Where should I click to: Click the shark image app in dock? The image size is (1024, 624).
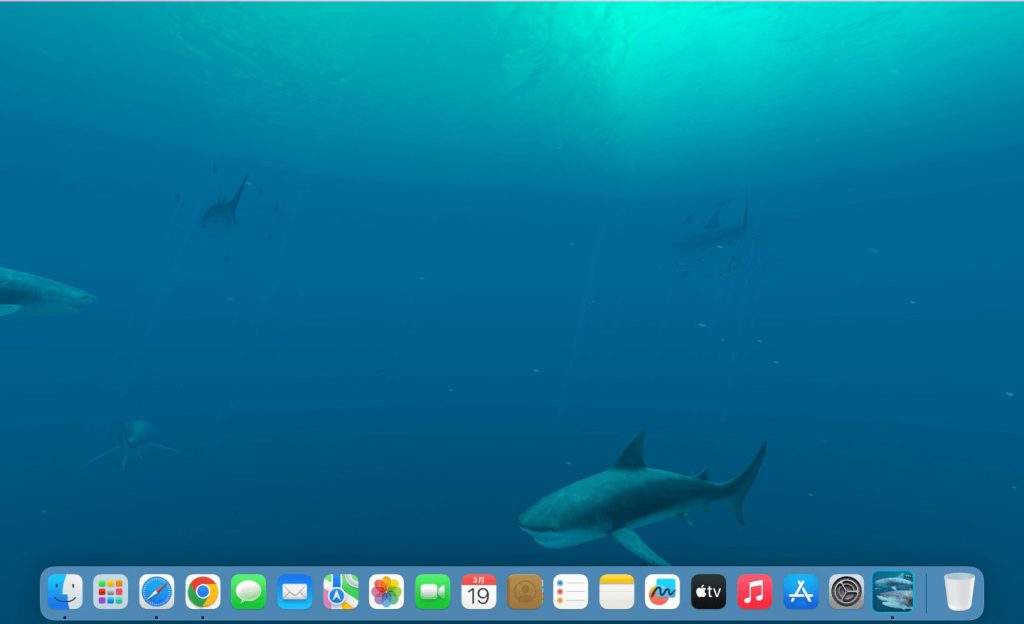(x=893, y=592)
